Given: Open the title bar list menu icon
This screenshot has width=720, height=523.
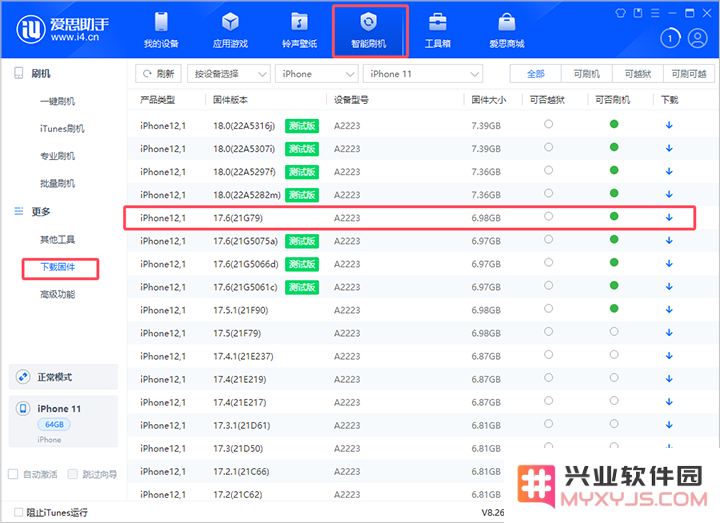Looking at the screenshot, I should (x=655, y=13).
